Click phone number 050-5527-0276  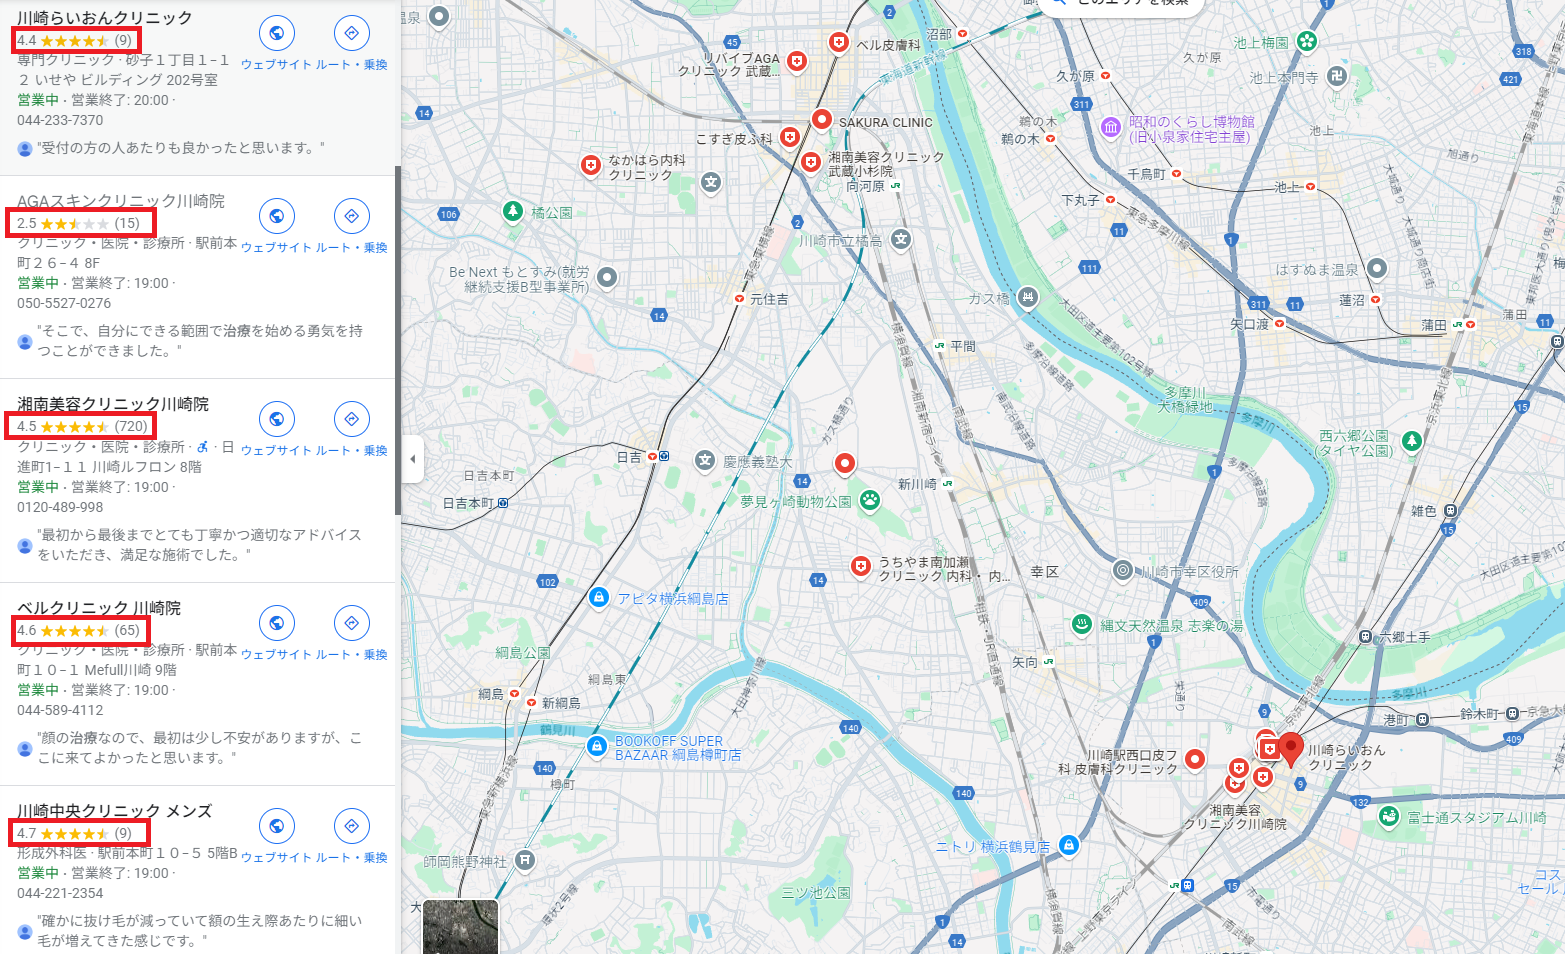pyautogui.click(x=64, y=303)
